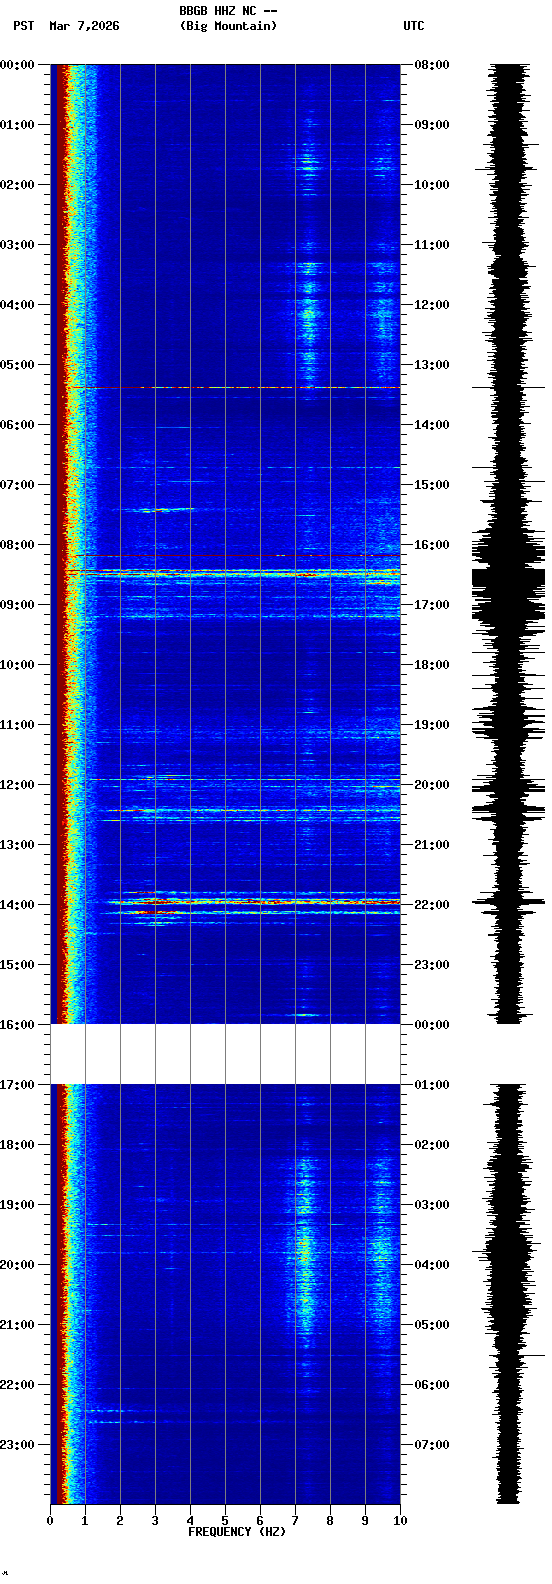This screenshot has height=1584, width=552.
Task: Click the 04:00 PST time label
Action: point(17,305)
